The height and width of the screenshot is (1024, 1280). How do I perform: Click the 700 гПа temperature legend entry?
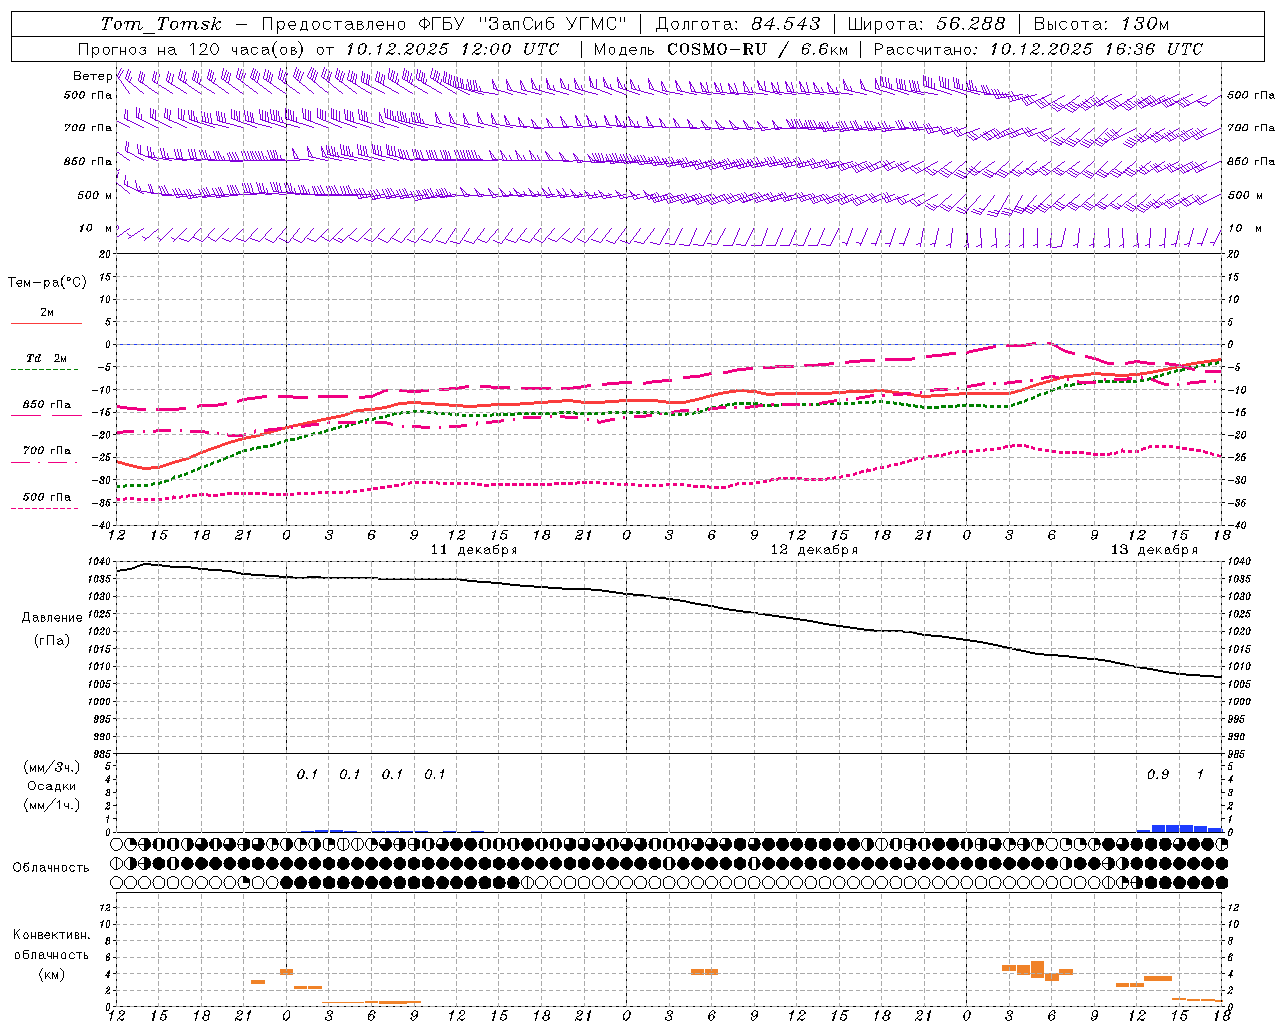[46, 455]
